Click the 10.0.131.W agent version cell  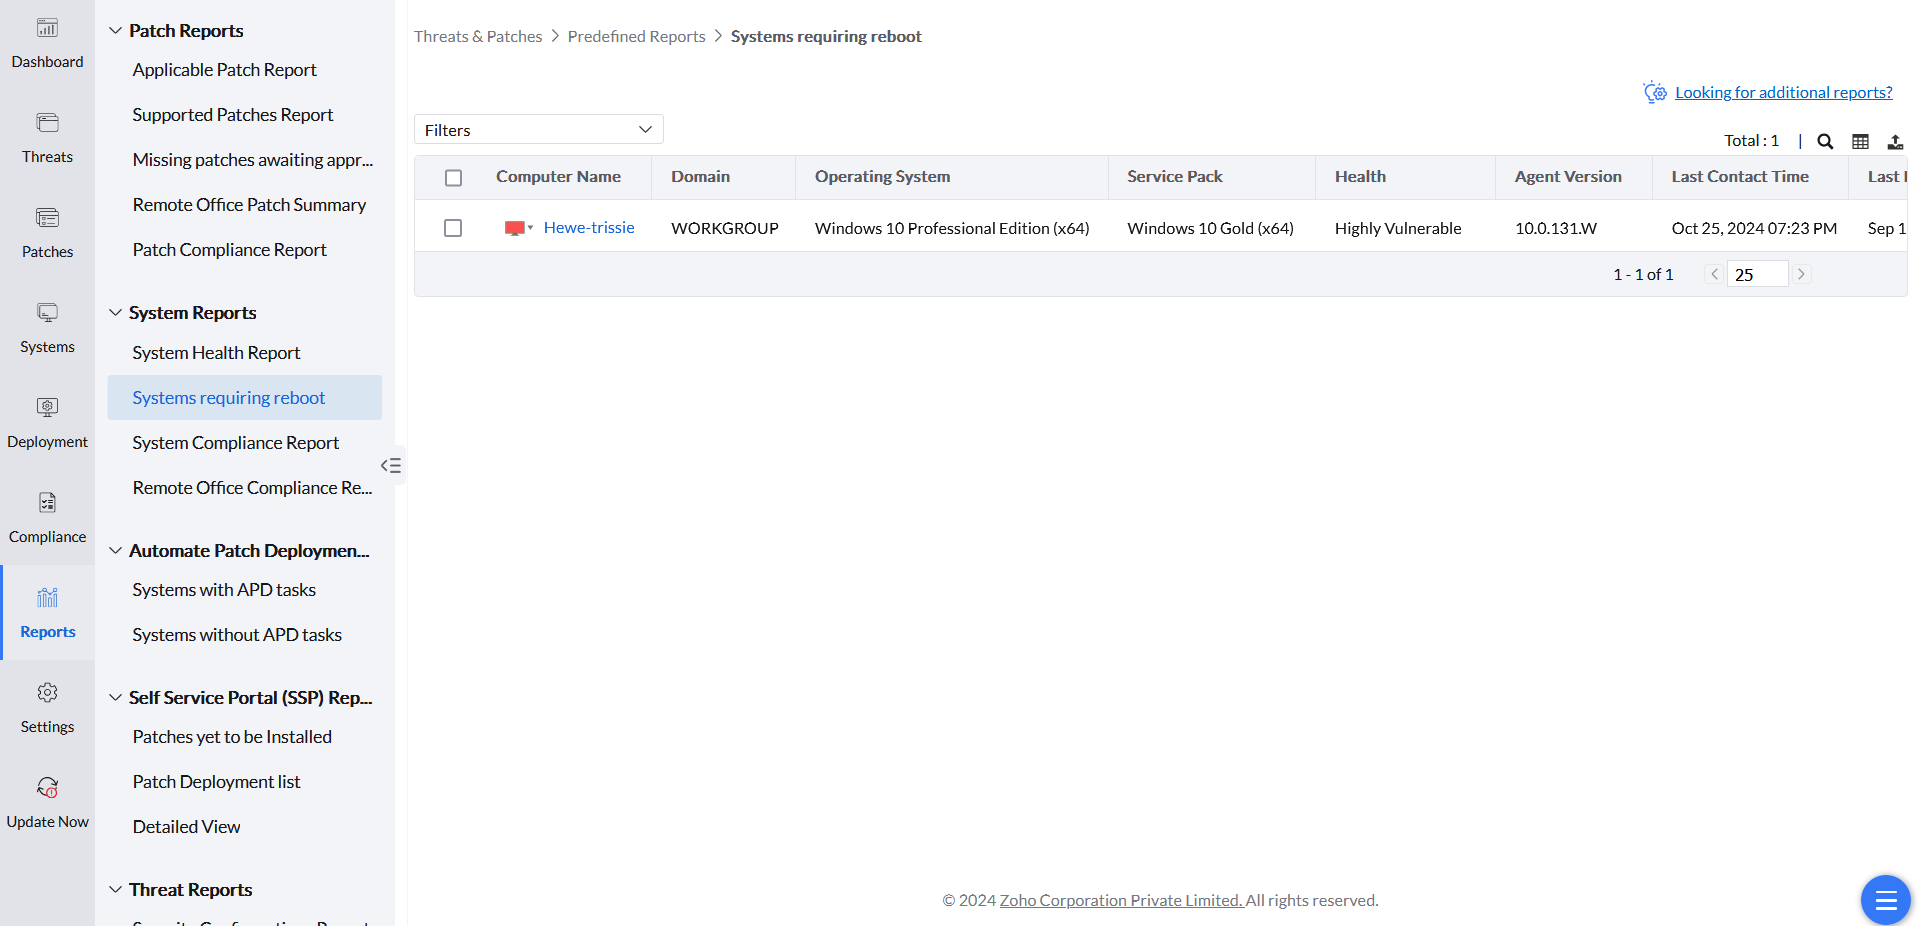(1556, 228)
